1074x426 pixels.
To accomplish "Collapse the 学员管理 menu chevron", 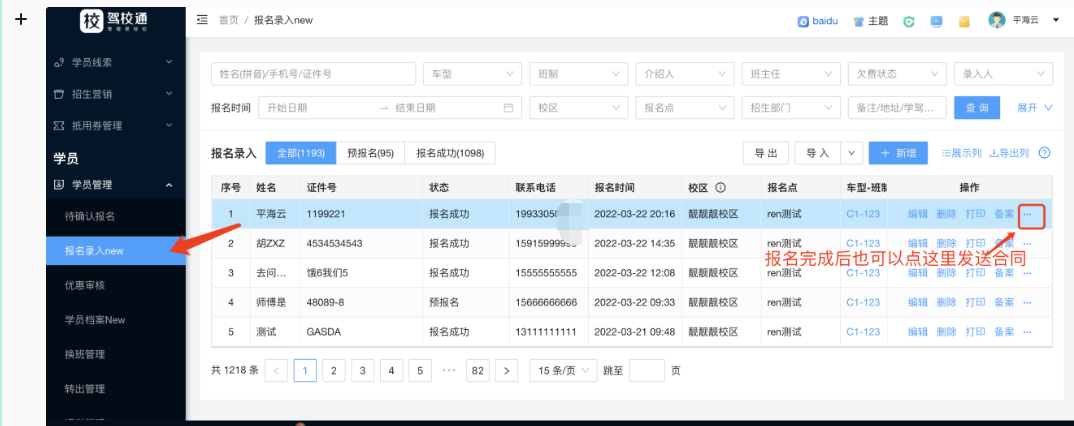I will coord(169,184).
